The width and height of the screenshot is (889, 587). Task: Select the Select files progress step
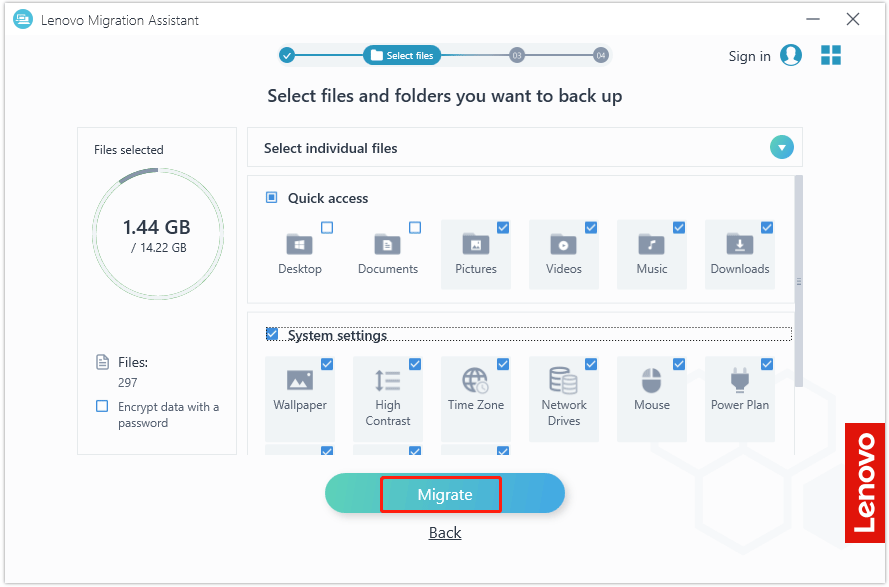pyautogui.click(x=402, y=55)
